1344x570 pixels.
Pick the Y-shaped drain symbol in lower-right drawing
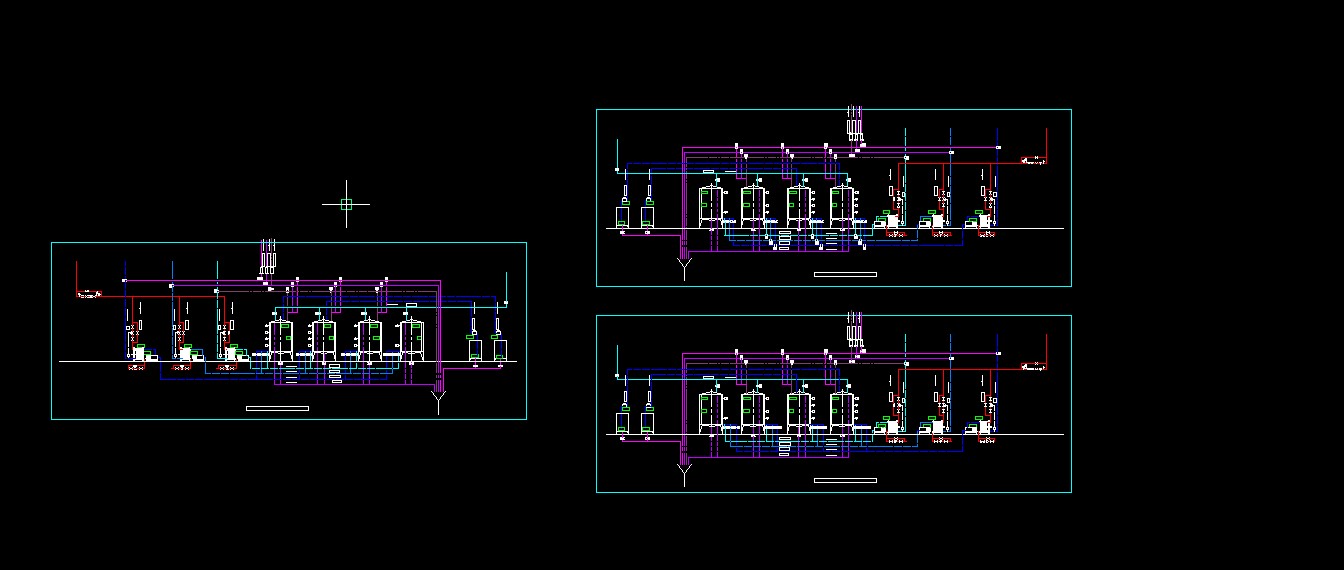pyautogui.click(x=684, y=474)
